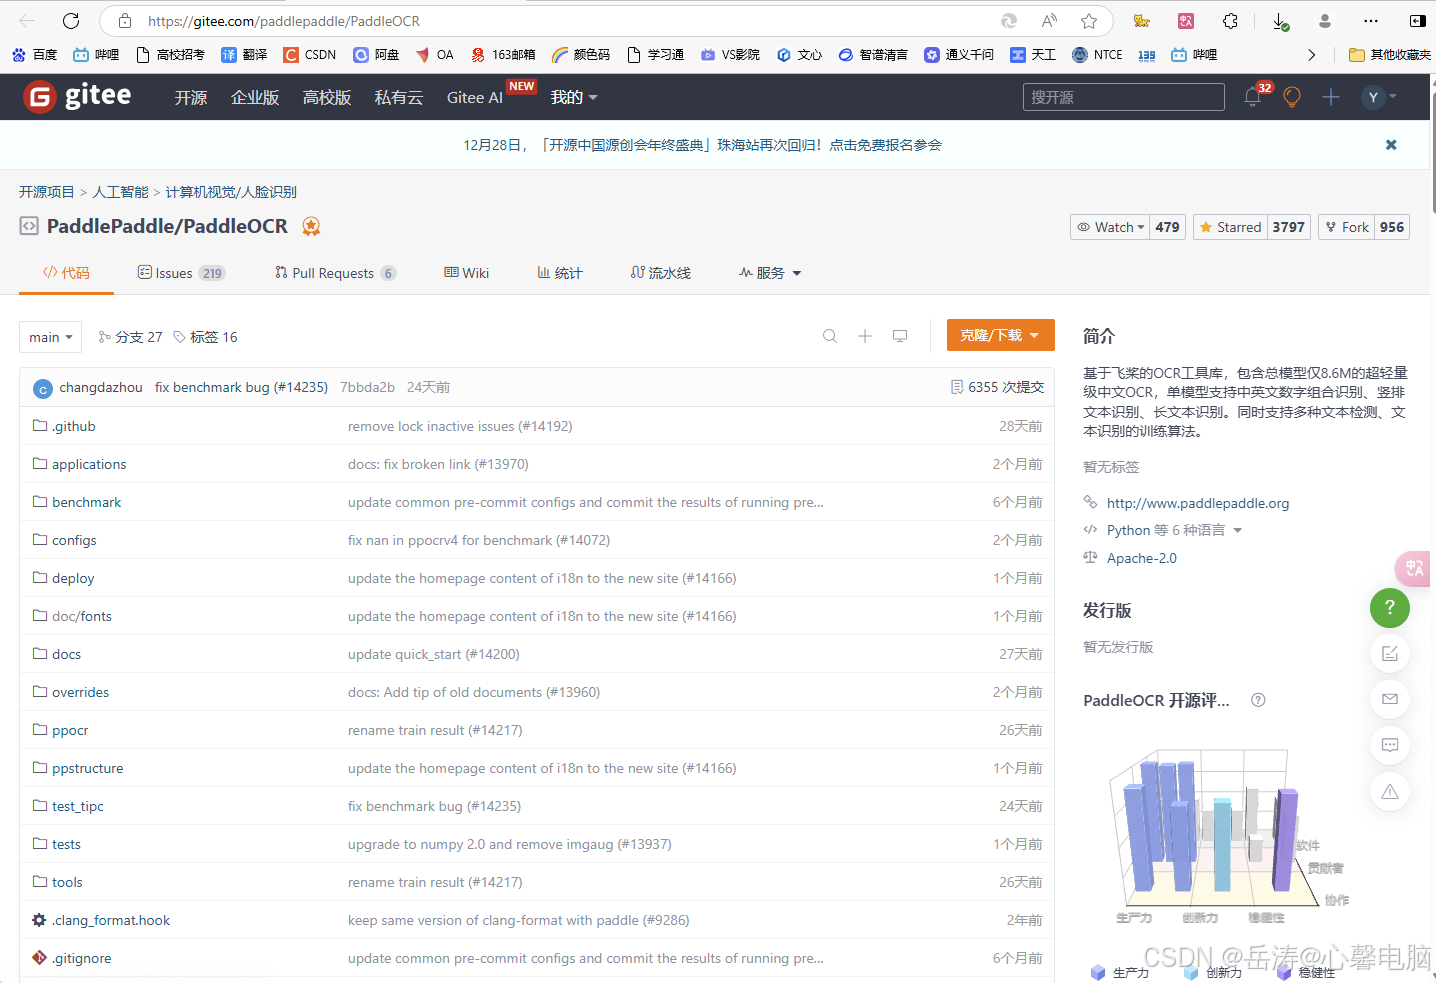Click the pink translate floating icon

1414,568
